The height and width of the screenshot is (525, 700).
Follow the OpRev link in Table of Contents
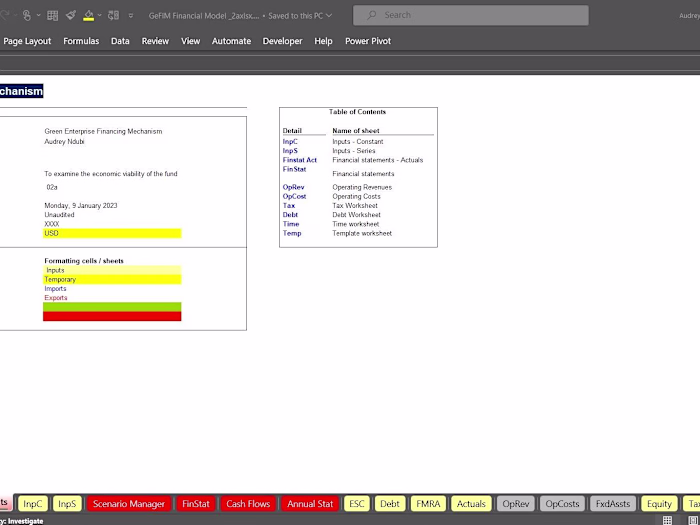point(293,187)
